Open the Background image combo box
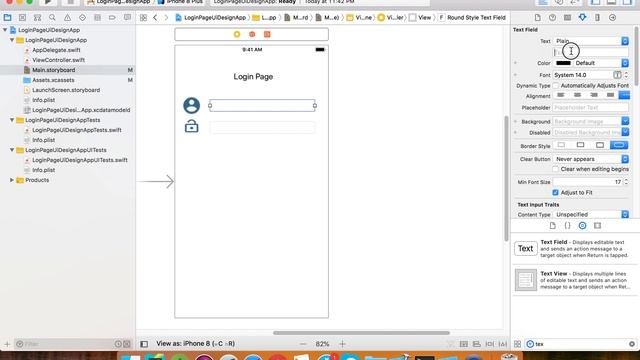Viewport: 640px width, 360px height. (x=591, y=121)
